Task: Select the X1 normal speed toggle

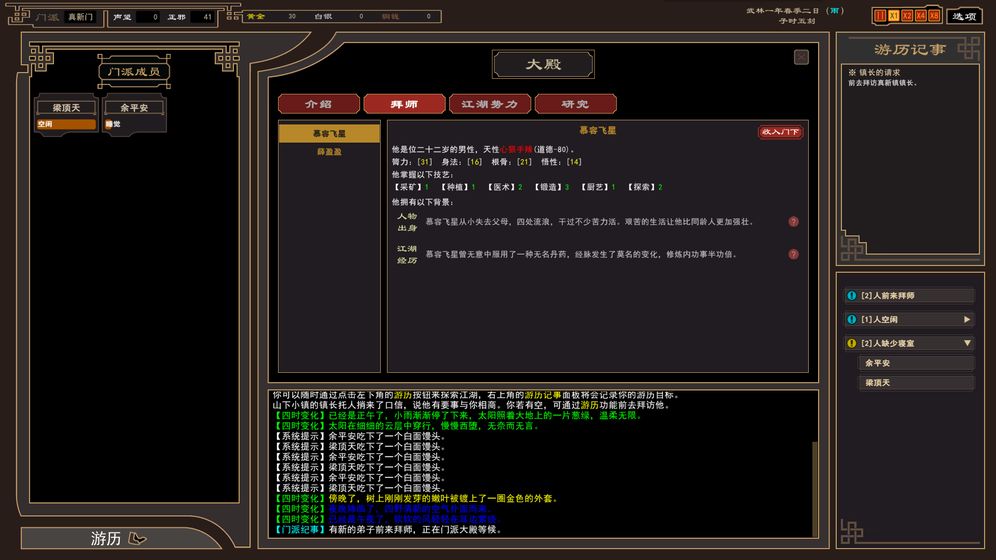Action: 894,16
